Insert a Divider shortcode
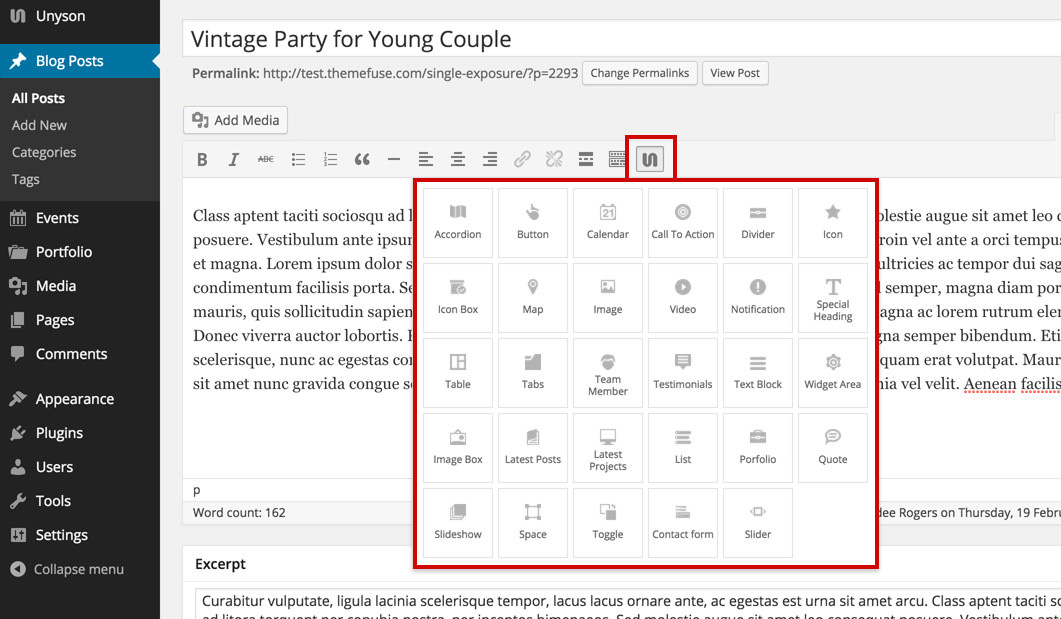1061x619 pixels. (x=758, y=223)
